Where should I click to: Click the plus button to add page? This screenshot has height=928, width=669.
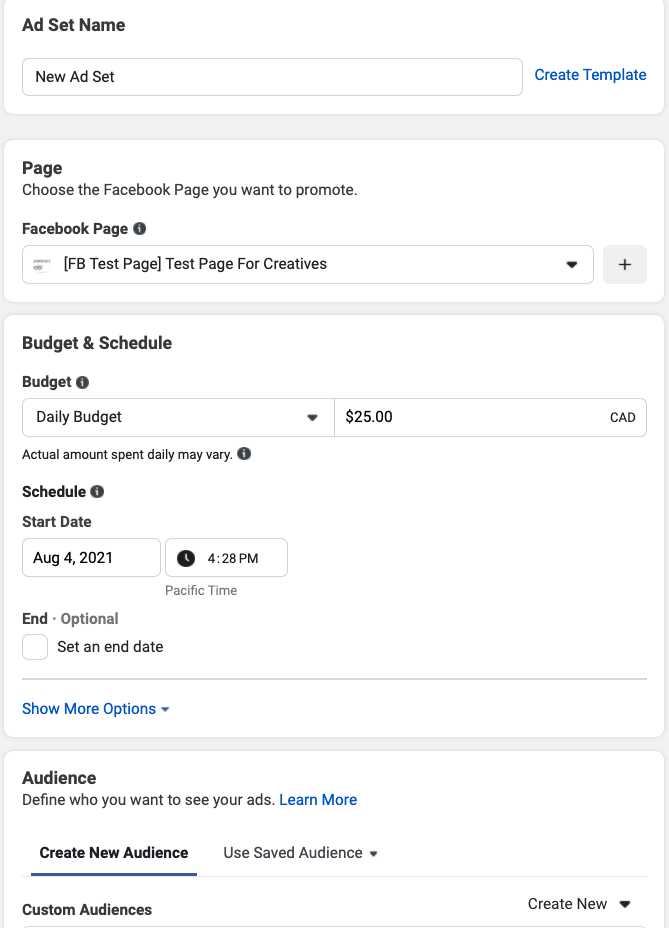pyautogui.click(x=625, y=264)
